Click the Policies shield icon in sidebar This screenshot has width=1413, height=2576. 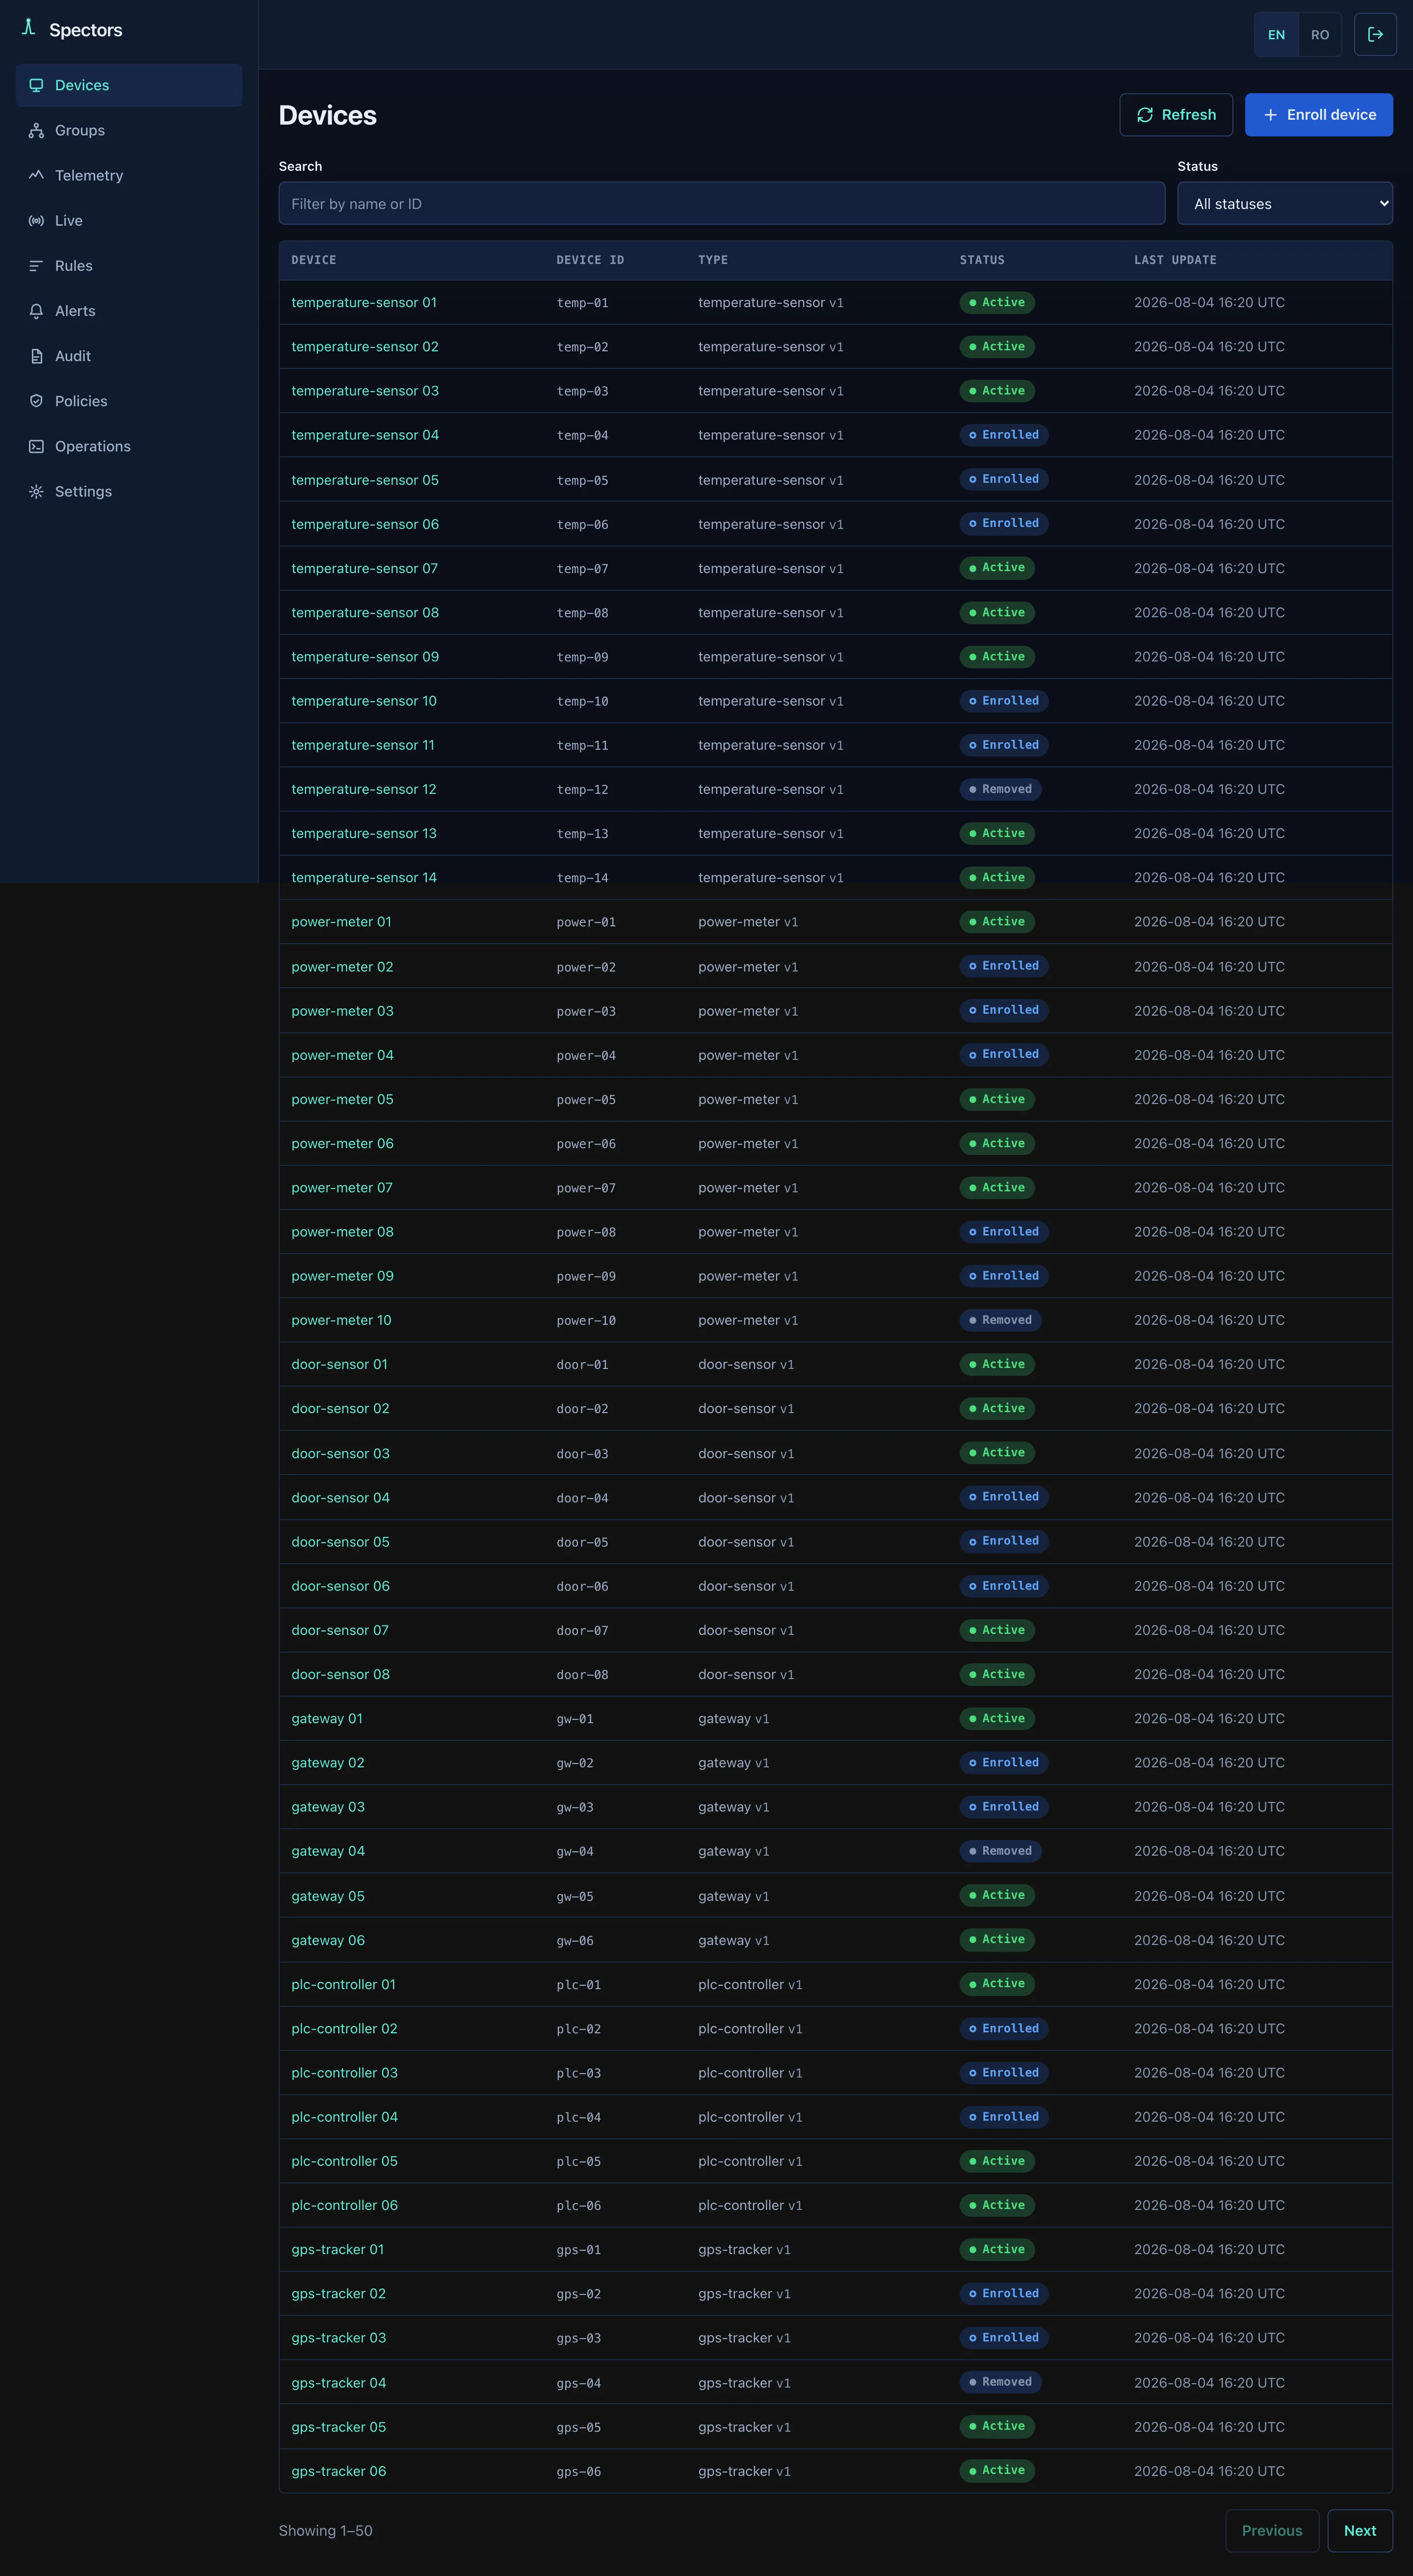pos(36,401)
